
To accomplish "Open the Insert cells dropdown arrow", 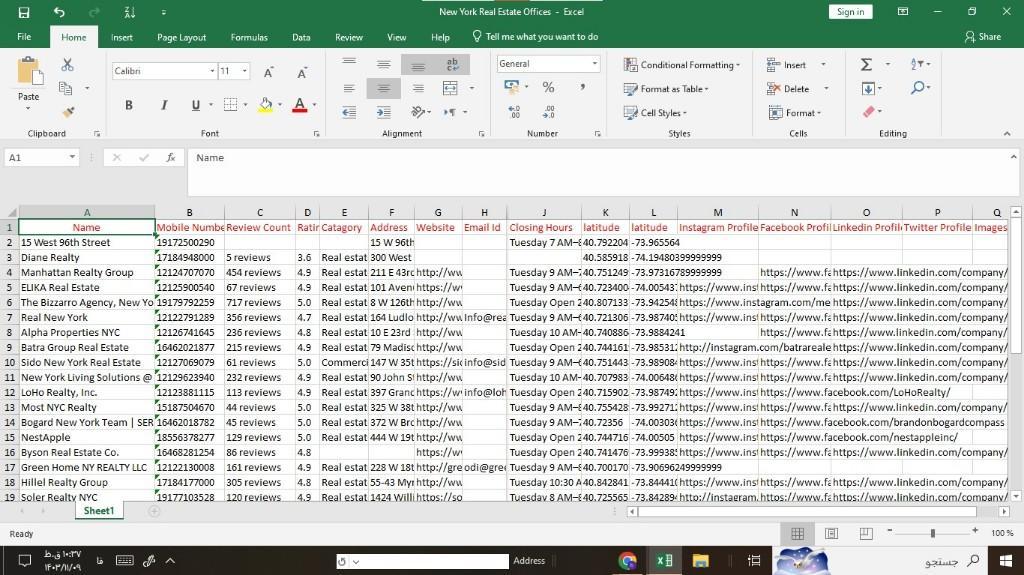I will pyautogui.click(x=823, y=65).
